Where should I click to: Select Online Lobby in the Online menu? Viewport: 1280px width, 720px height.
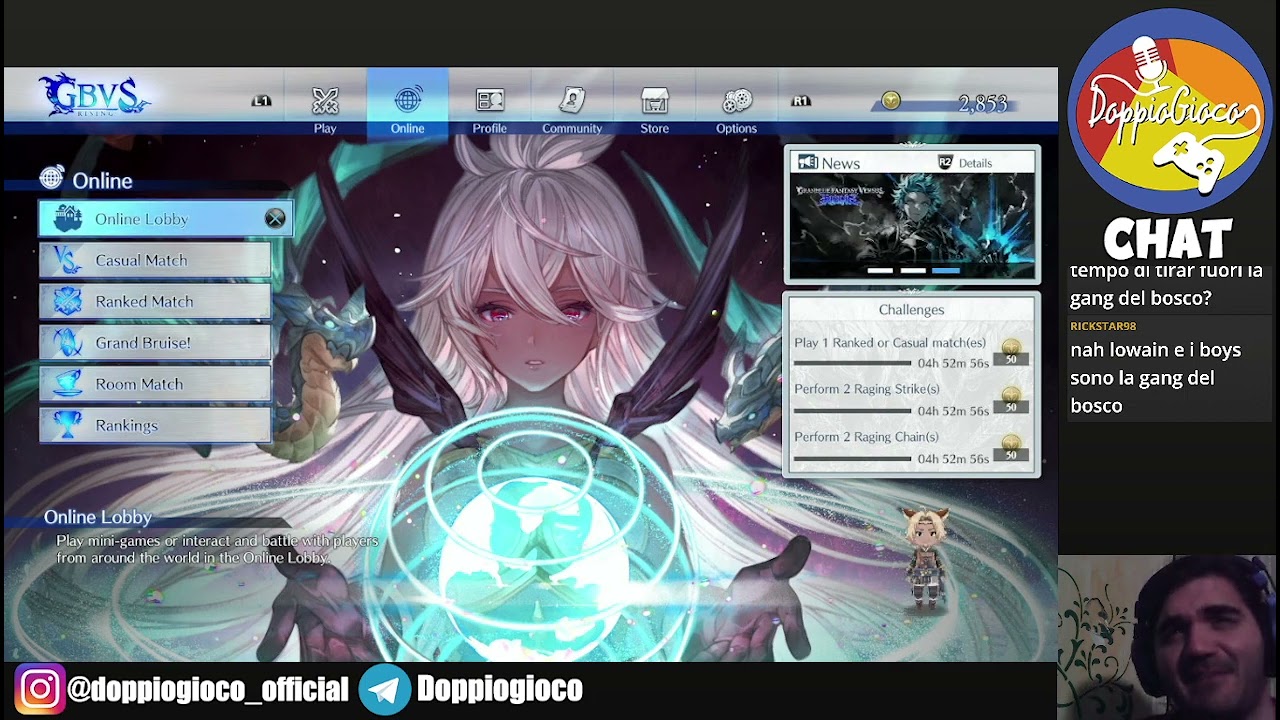[x=166, y=219]
